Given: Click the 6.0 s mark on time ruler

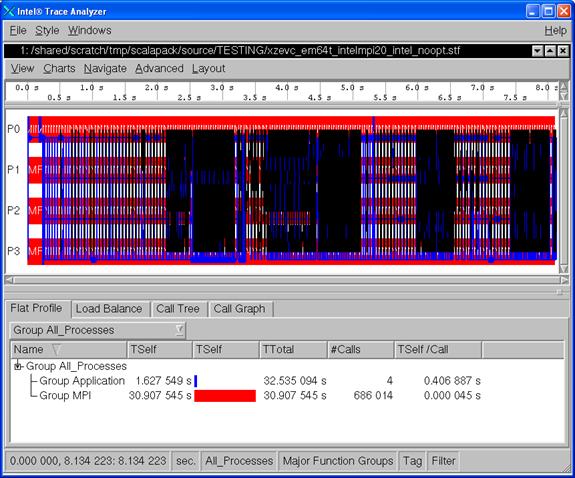Looking at the screenshot, I should click(x=417, y=88).
